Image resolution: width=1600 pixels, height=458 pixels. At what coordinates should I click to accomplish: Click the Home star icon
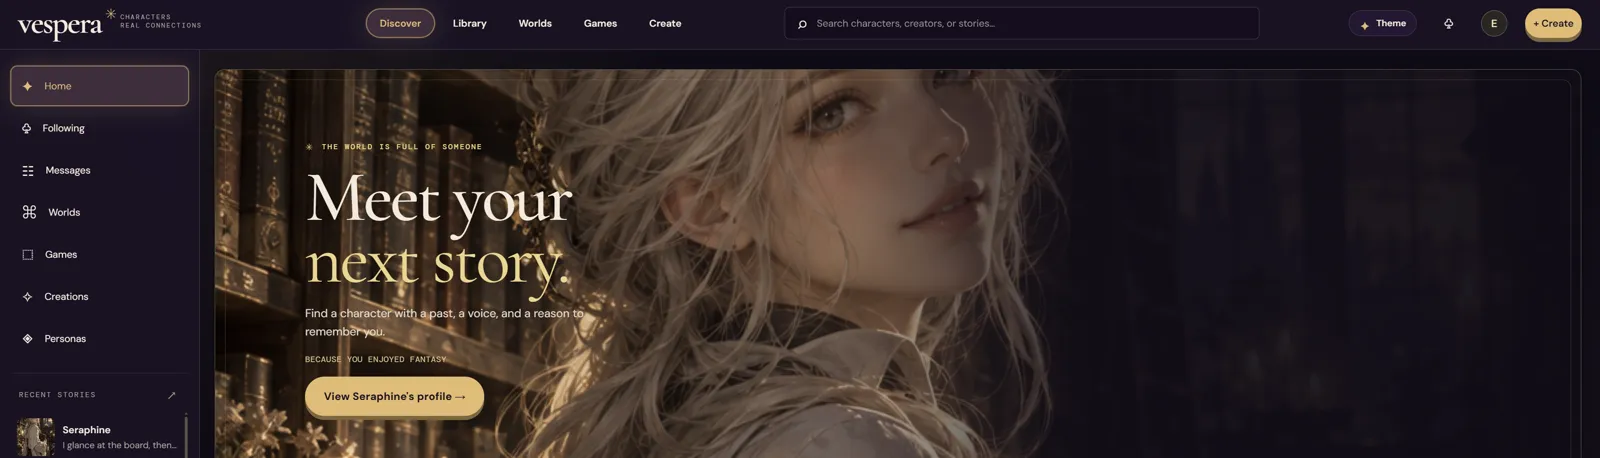[x=27, y=86]
